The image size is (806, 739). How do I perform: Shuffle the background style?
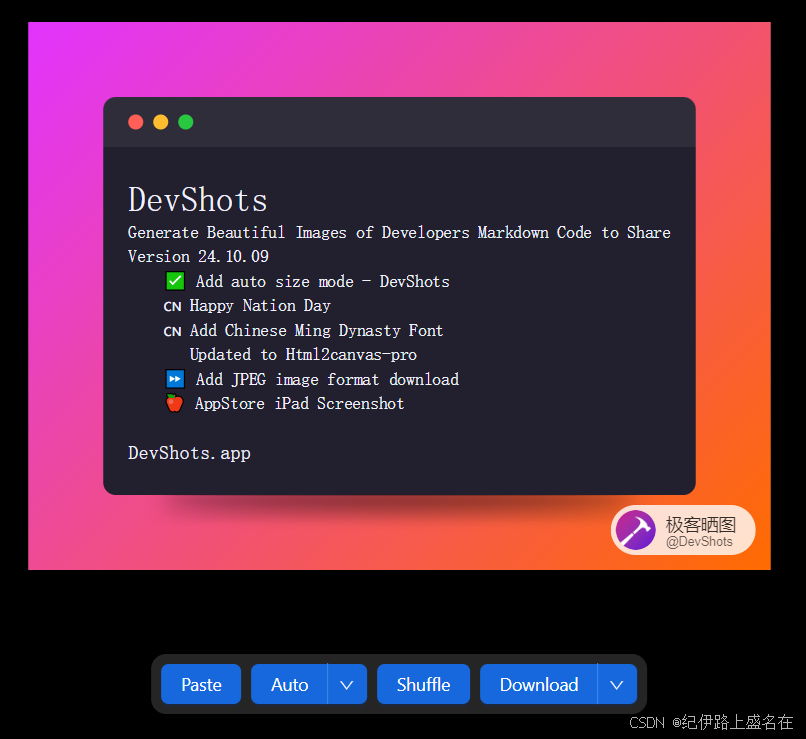(423, 684)
